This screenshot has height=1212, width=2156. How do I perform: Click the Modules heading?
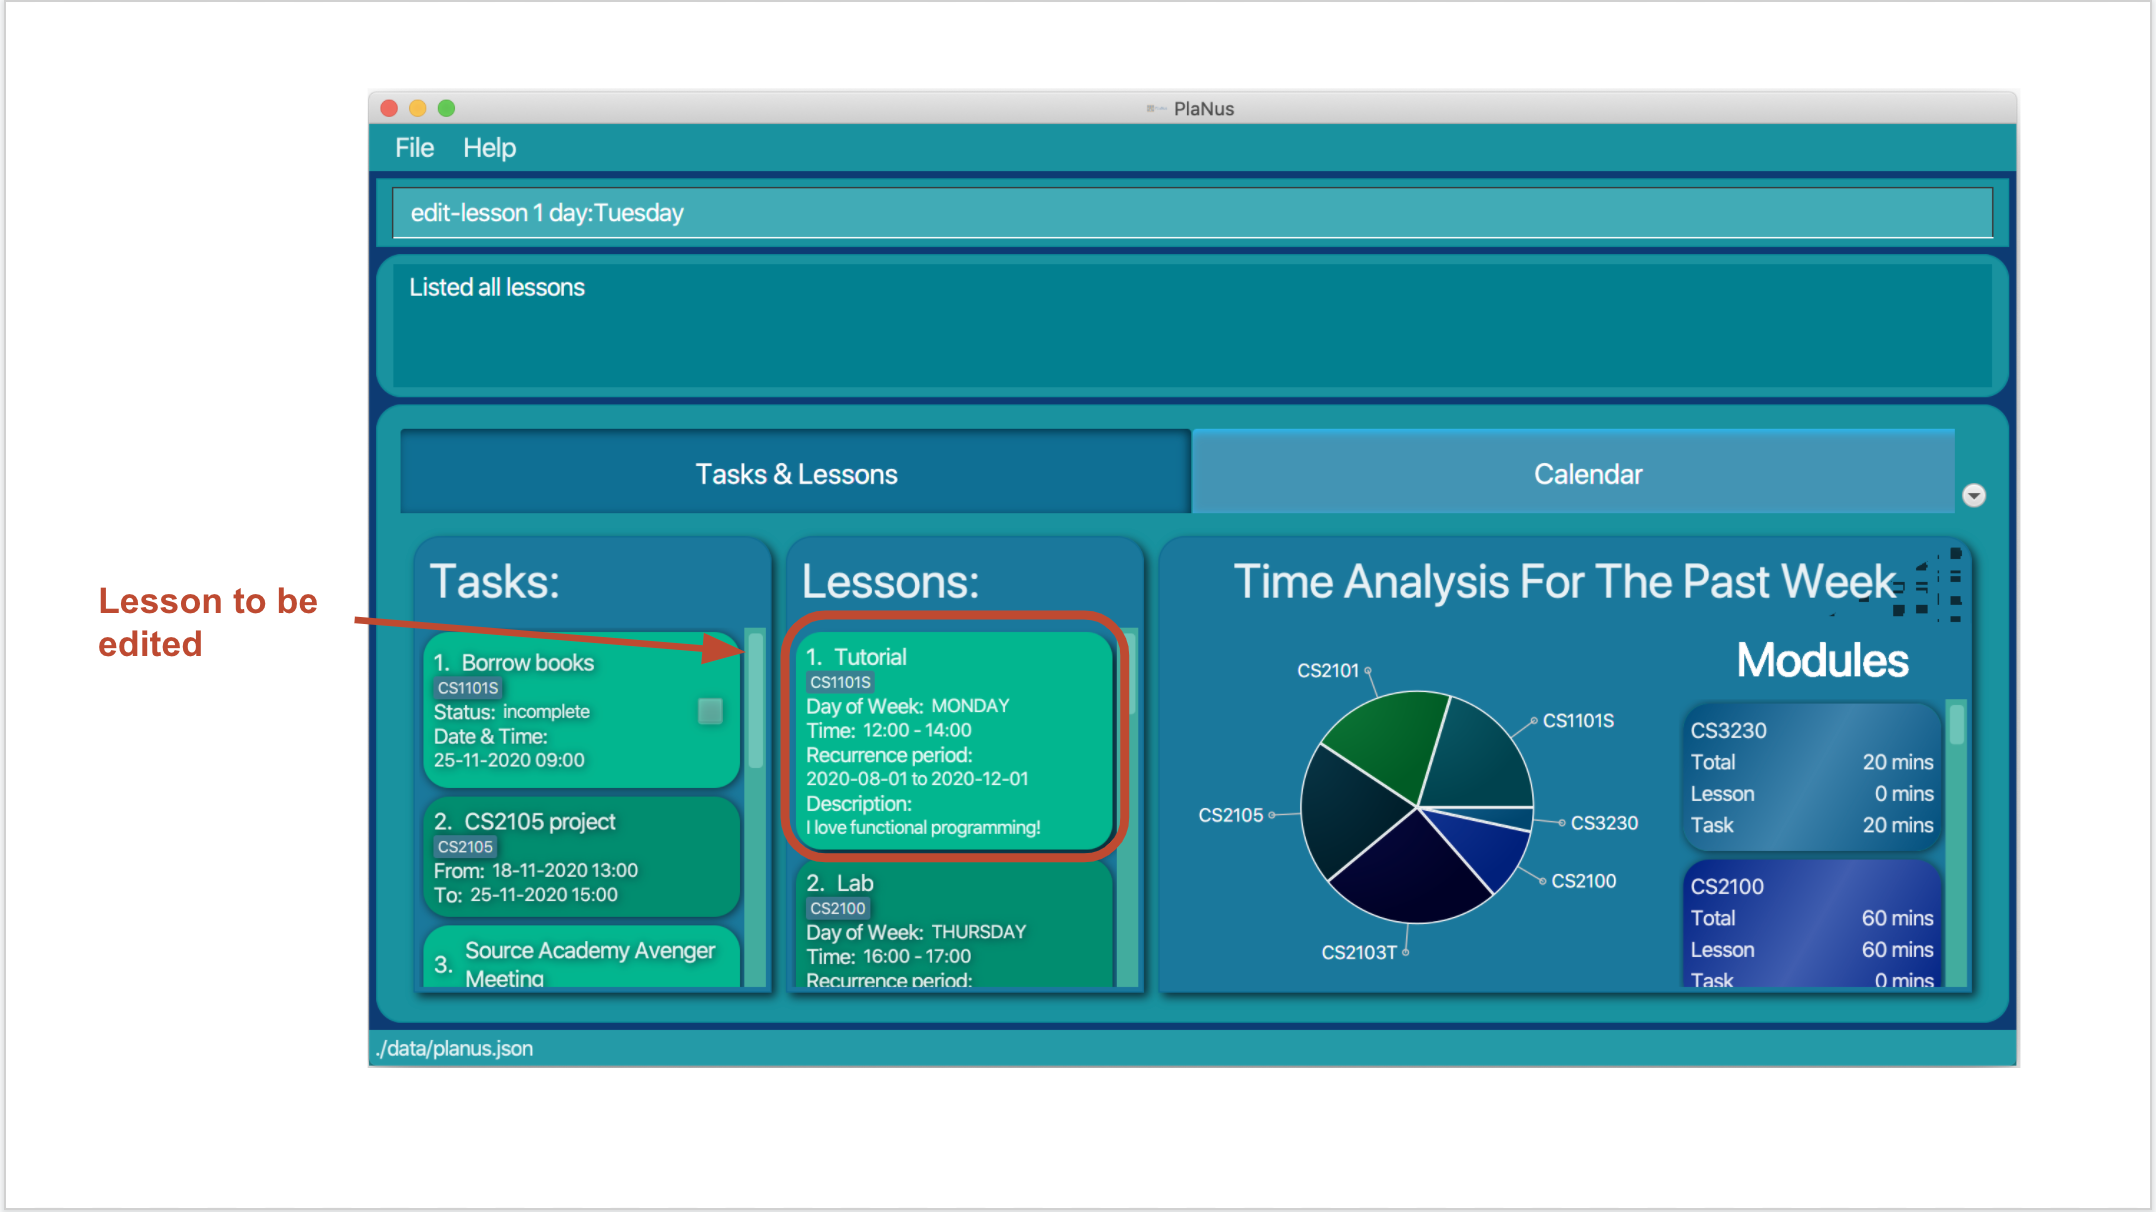[1822, 661]
